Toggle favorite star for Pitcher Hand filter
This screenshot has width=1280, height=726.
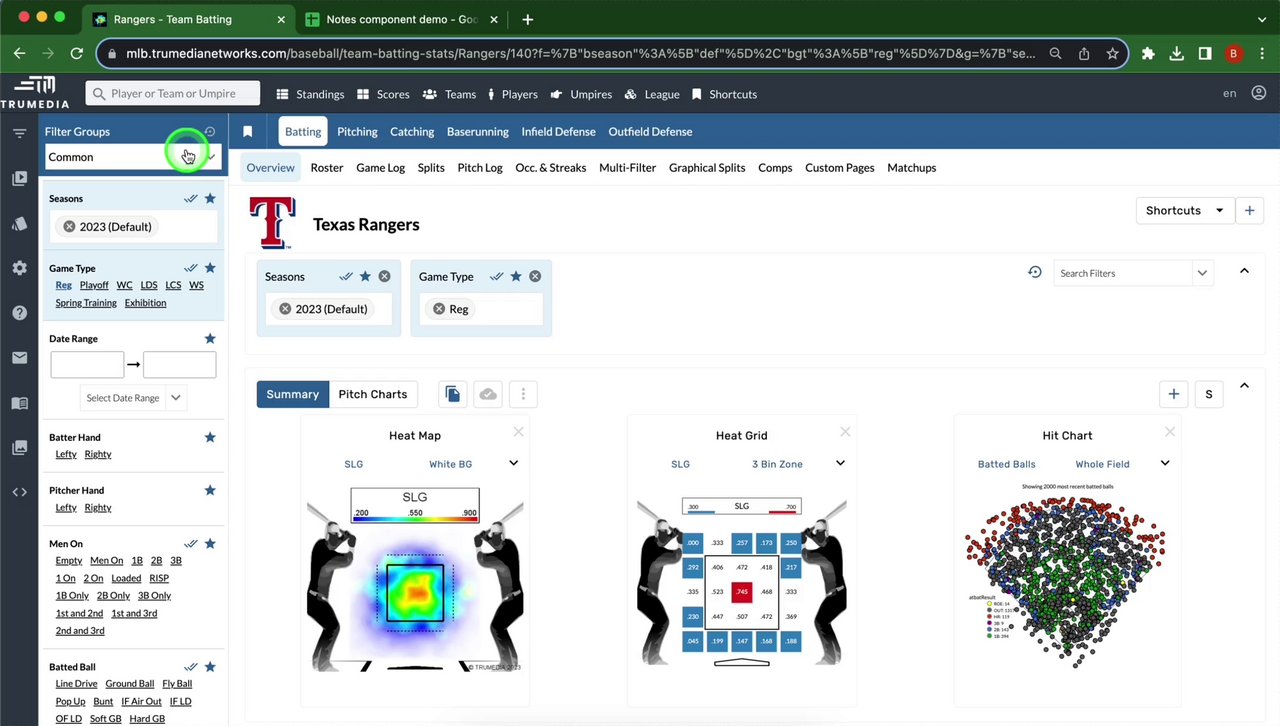pyautogui.click(x=210, y=490)
